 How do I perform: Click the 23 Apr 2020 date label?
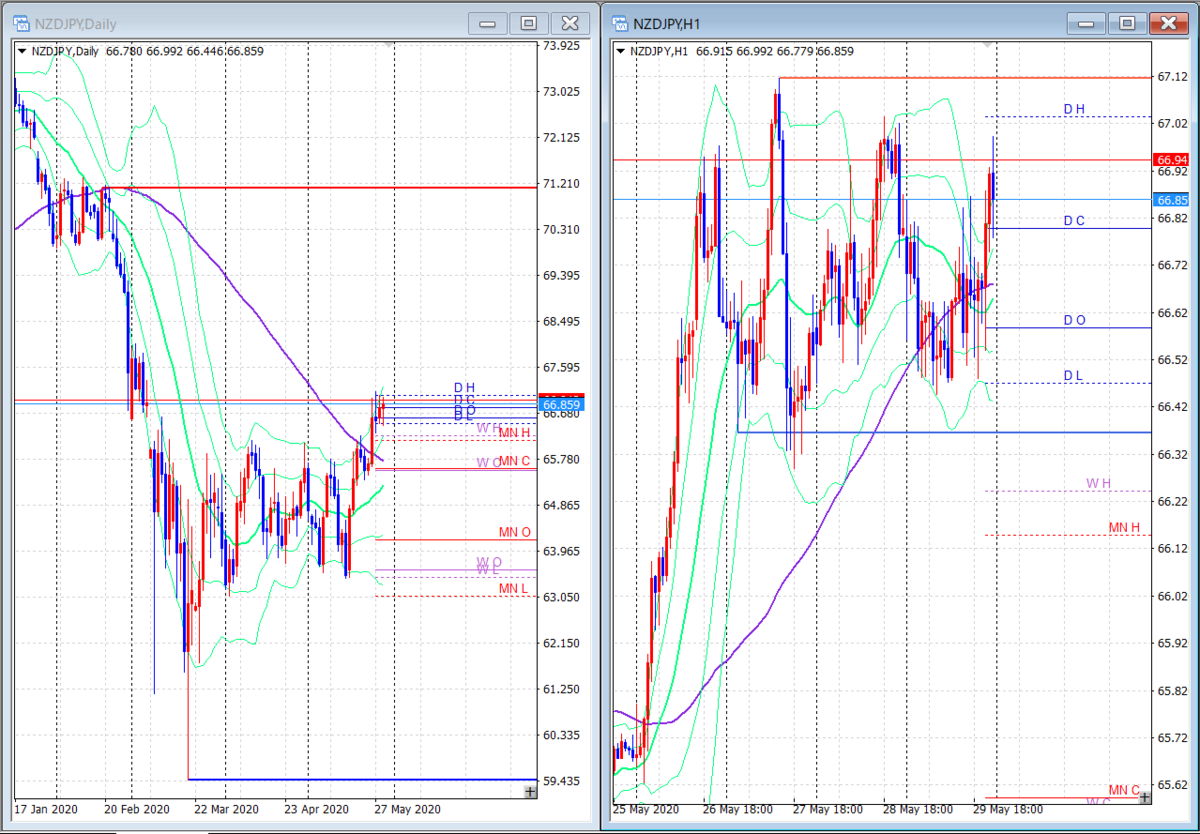click(316, 809)
